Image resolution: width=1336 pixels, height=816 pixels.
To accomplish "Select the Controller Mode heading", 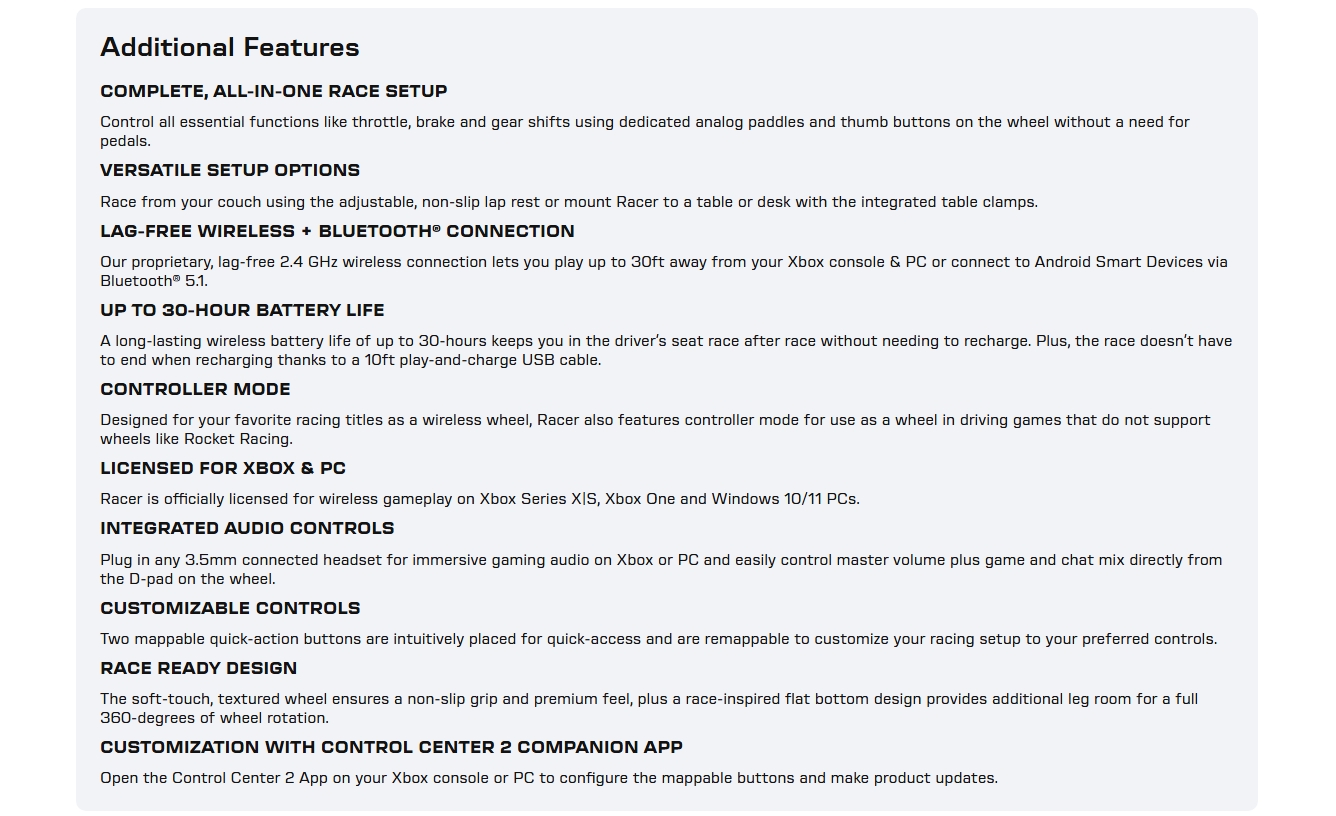I will click(x=195, y=389).
